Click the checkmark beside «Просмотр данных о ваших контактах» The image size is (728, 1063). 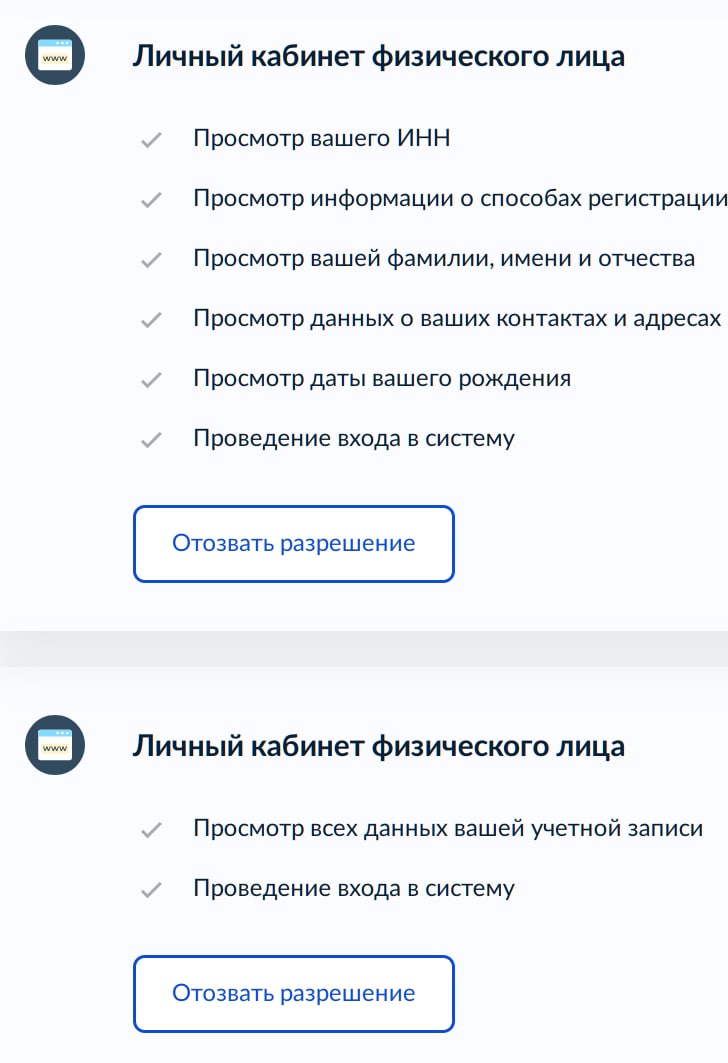coord(151,319)
